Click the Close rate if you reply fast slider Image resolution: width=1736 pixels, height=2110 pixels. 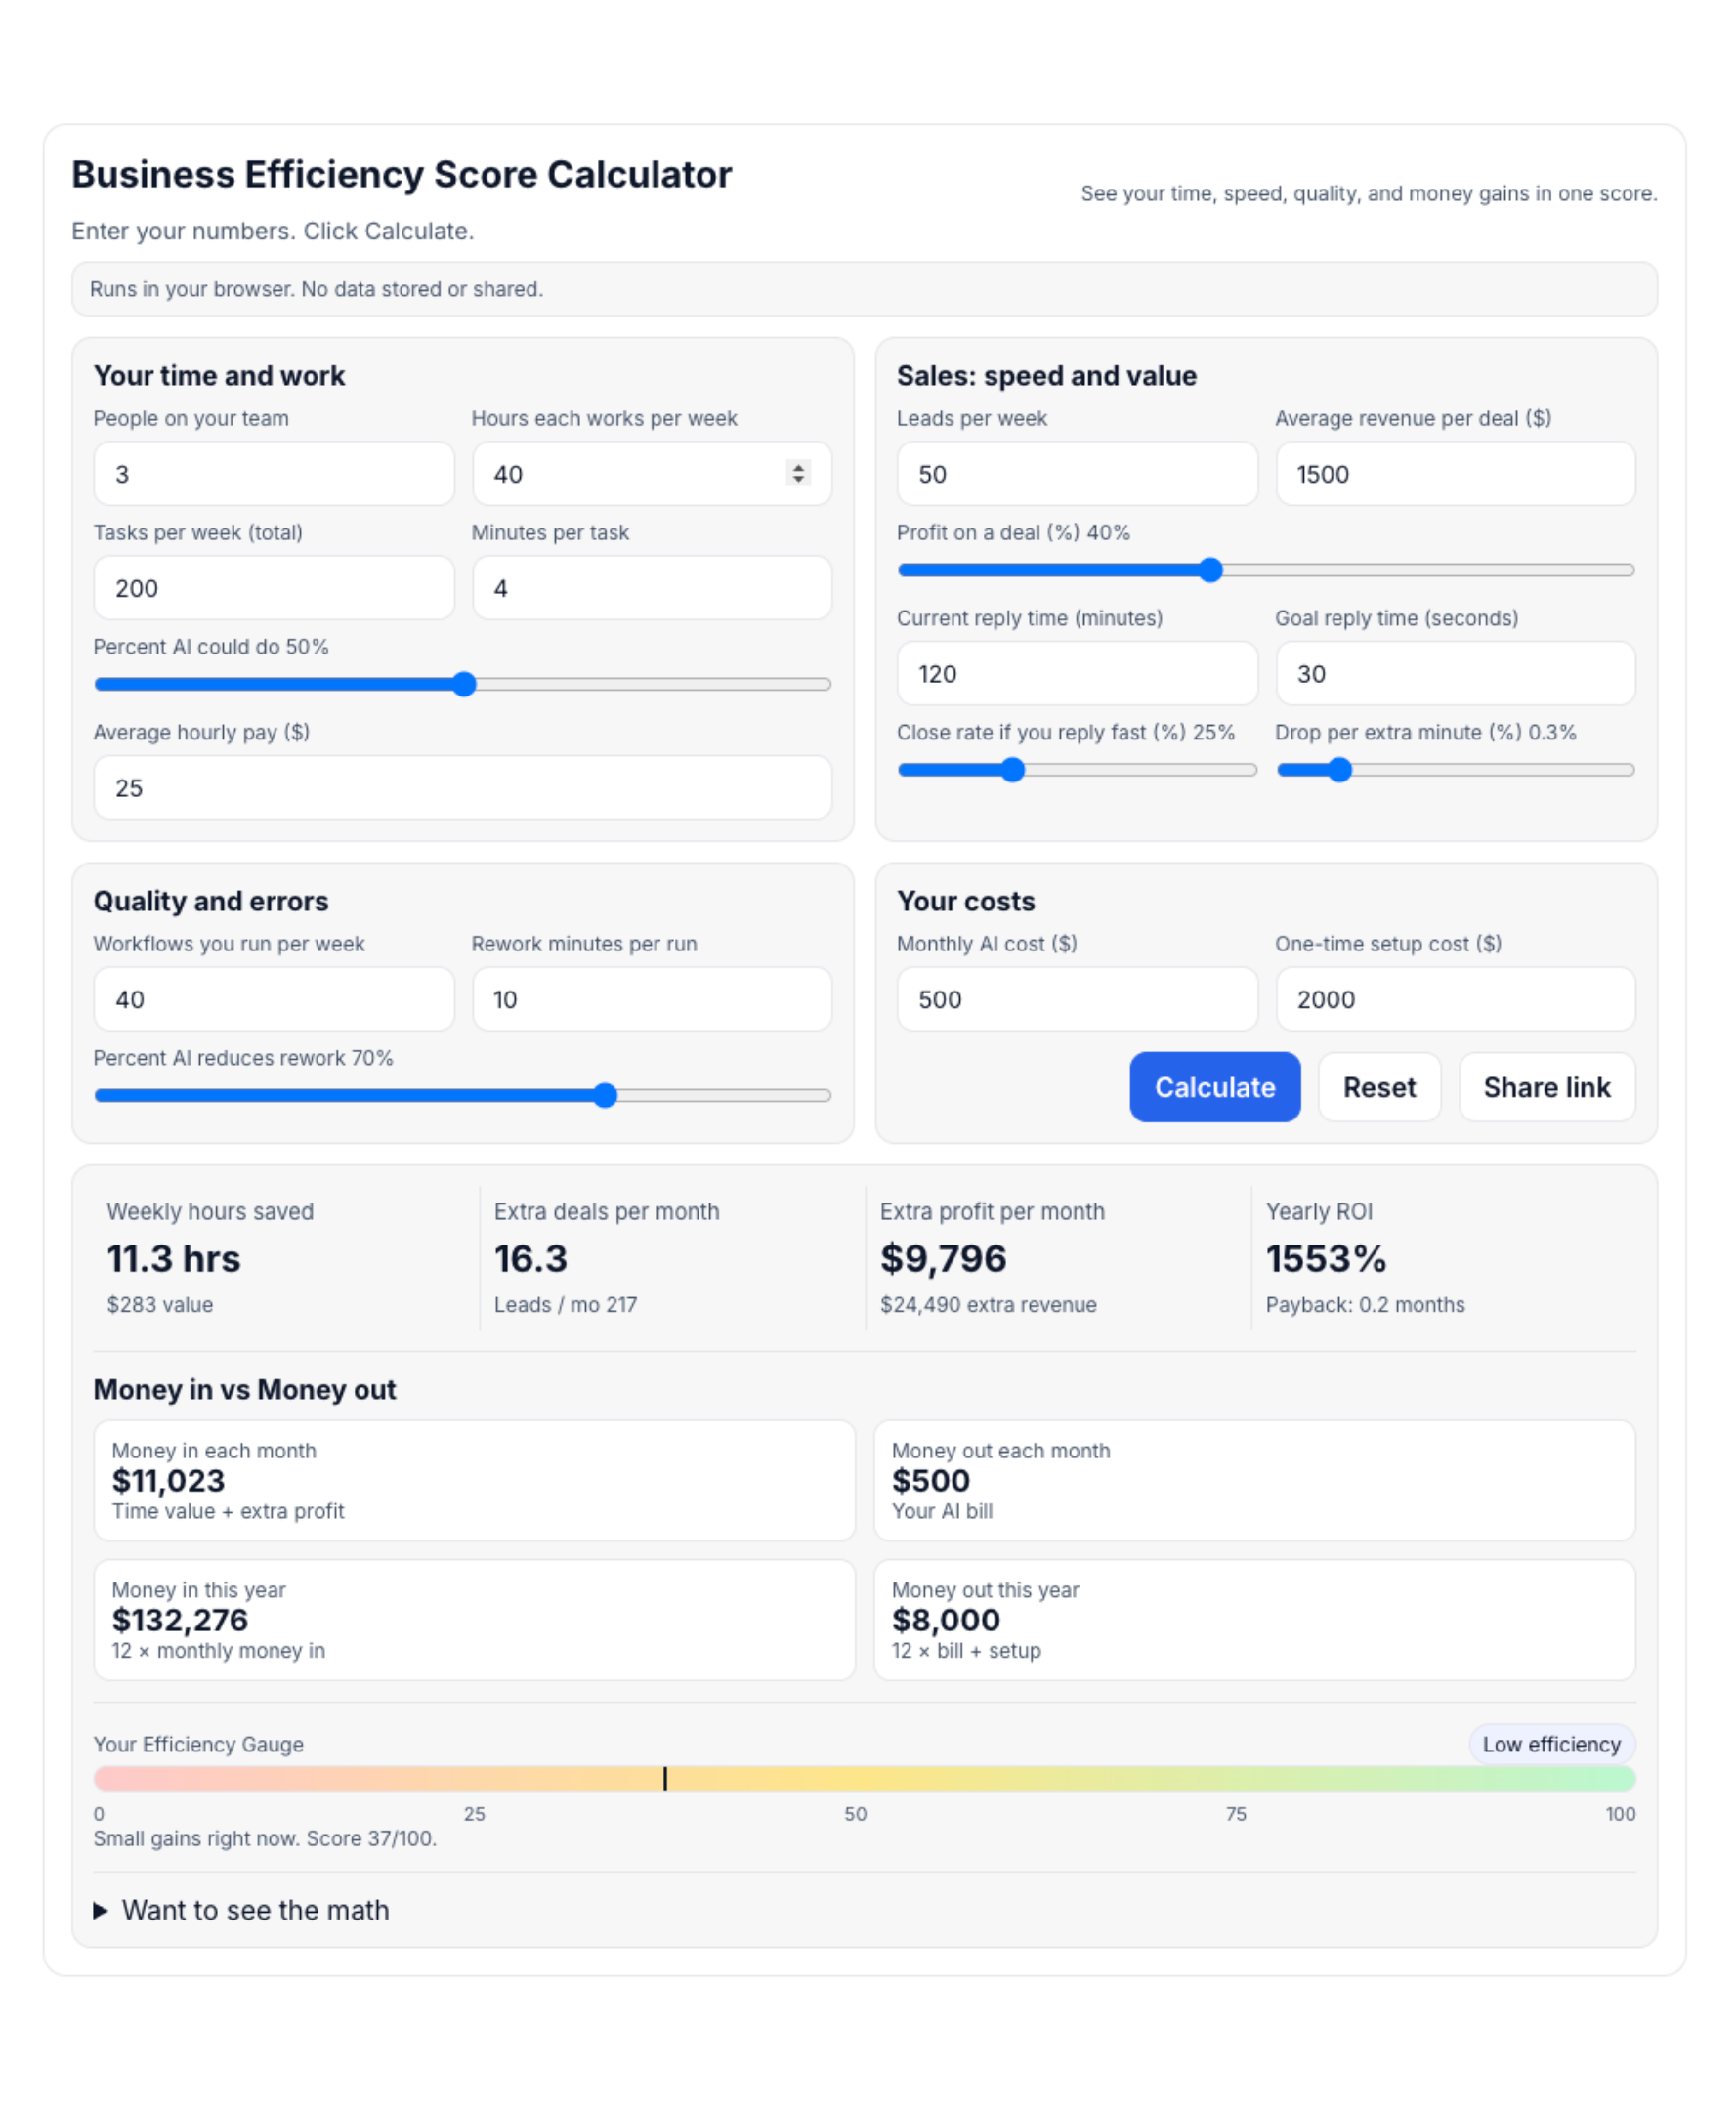point(1013,769)
